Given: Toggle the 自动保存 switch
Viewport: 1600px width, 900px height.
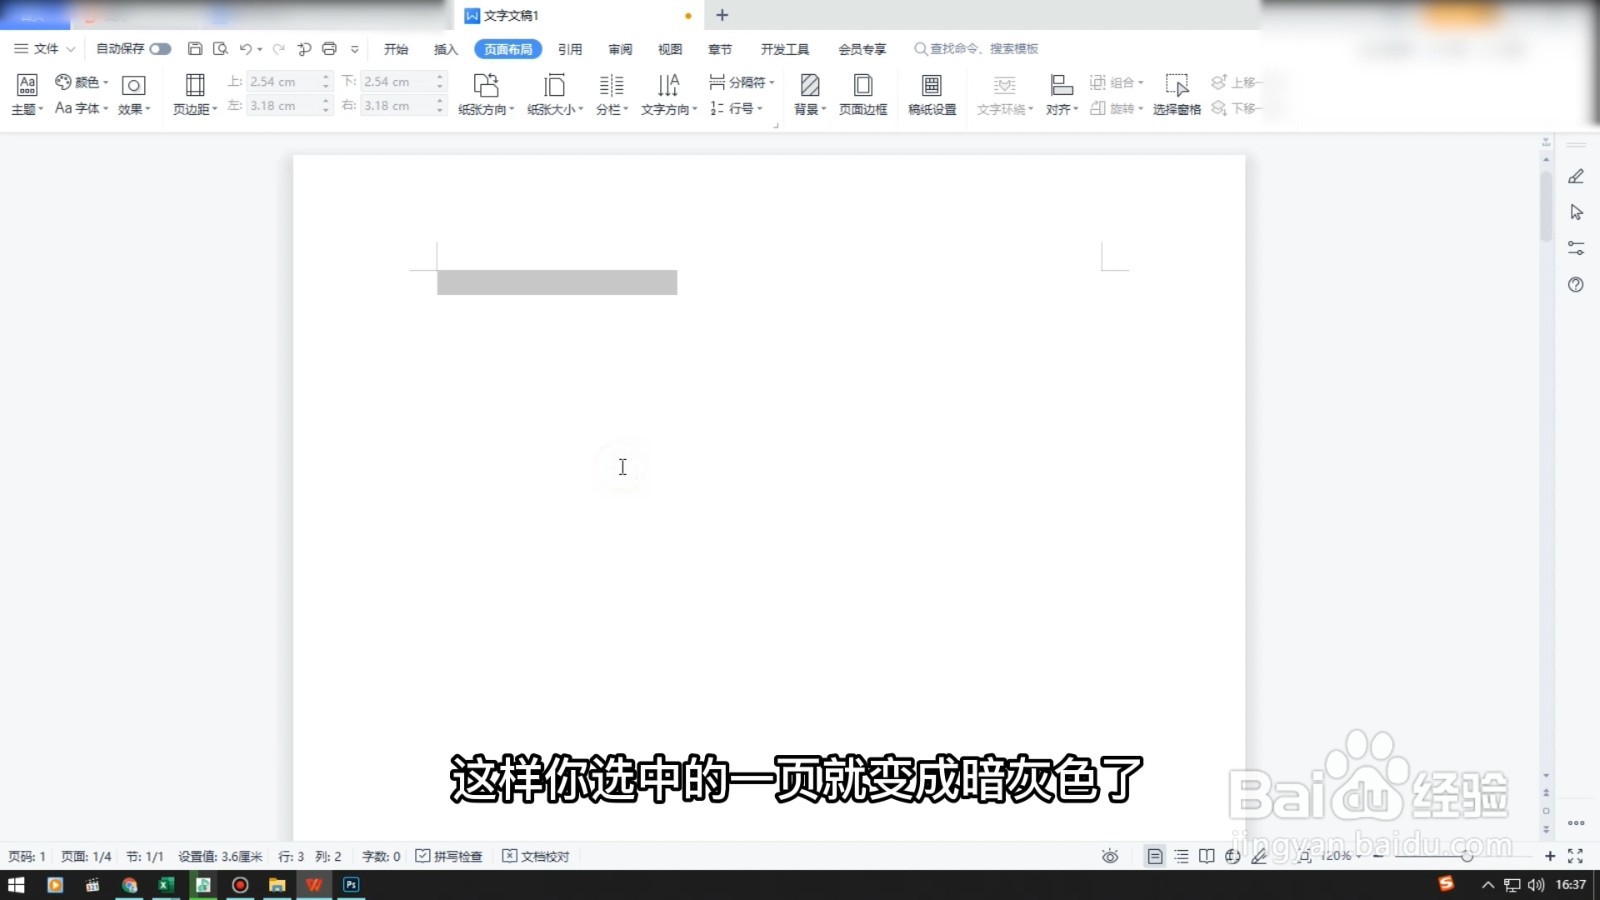Looking at the screenshot, I should 160,48.
